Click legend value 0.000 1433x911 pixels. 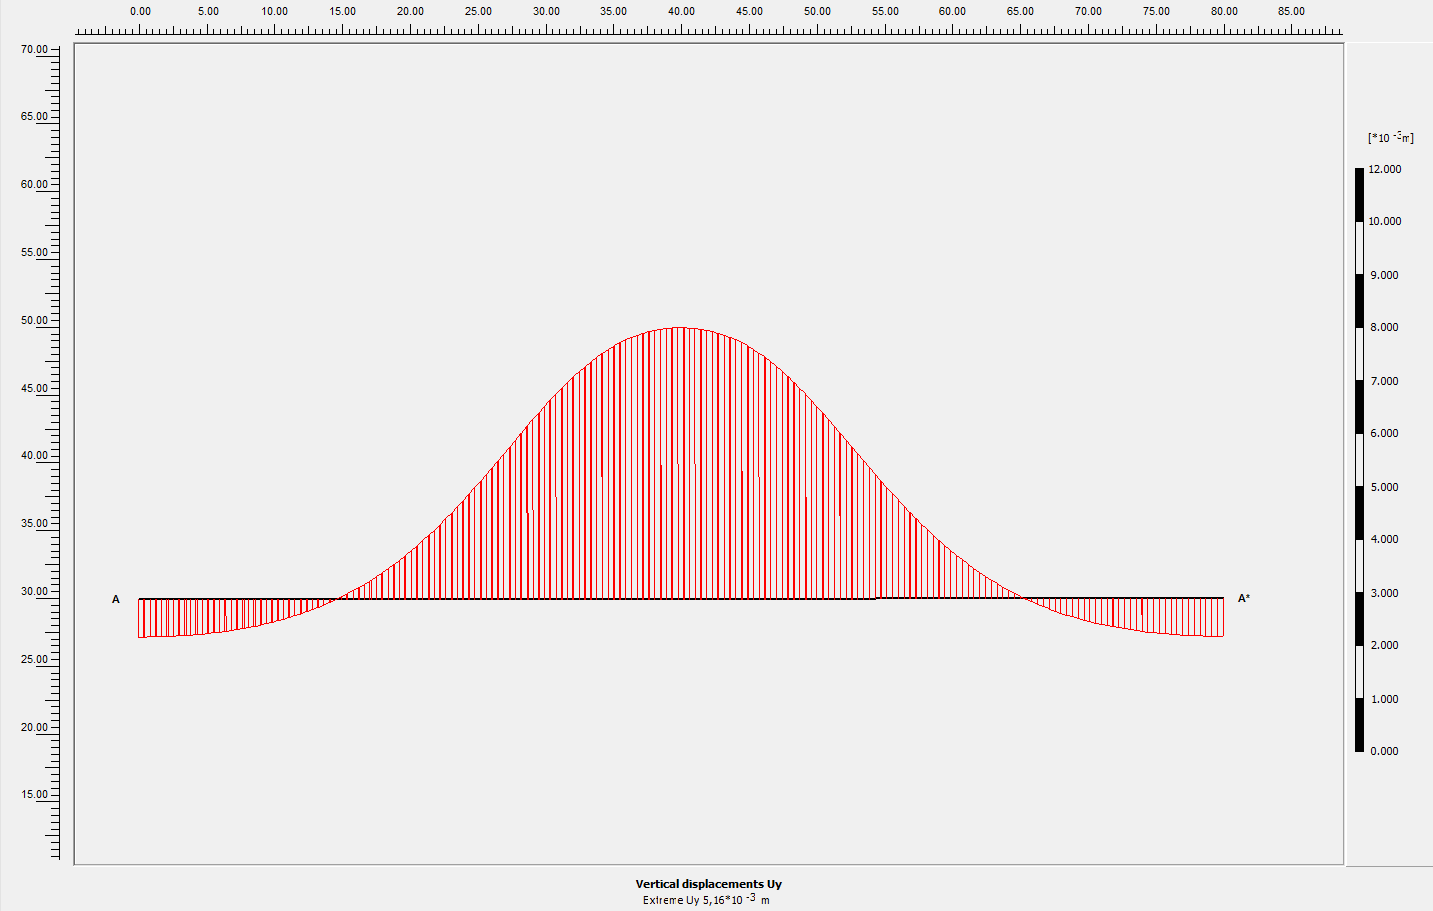[x=1385, y=751]
